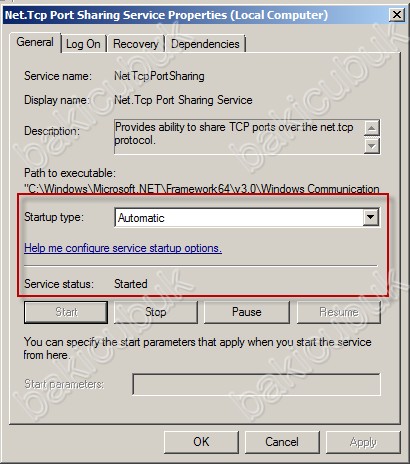The image size is (410, 464).
Task: Click the description scroll down arrow
Action: (372, 146)
